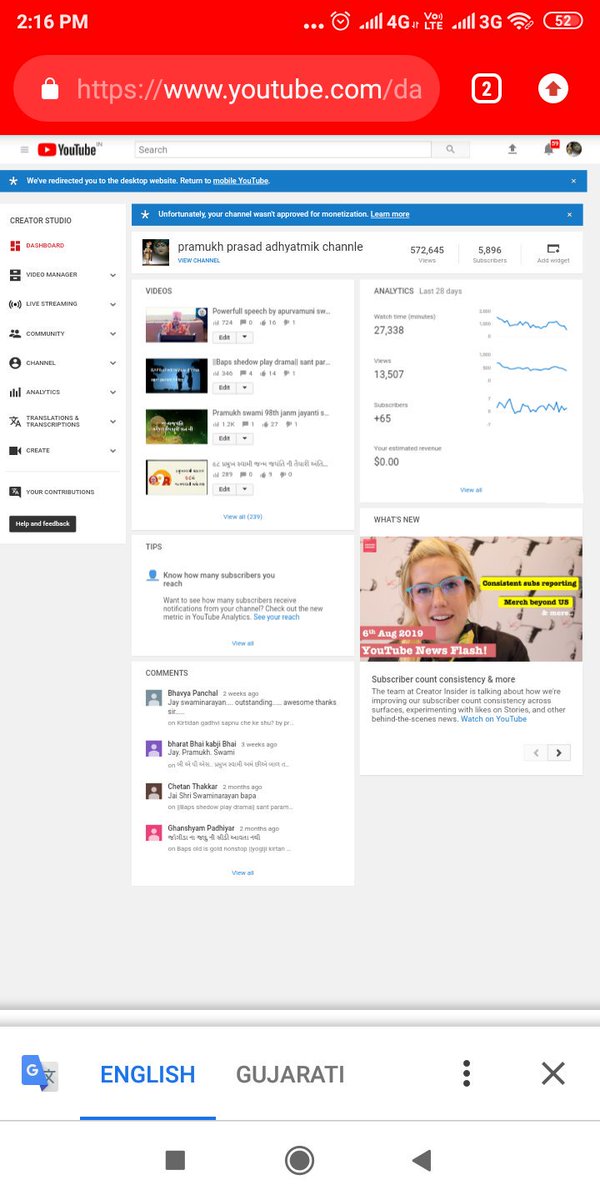Open the YouTube hamburger guide menu
This screenshot has width=600, height=1200.
pos(24,150)
